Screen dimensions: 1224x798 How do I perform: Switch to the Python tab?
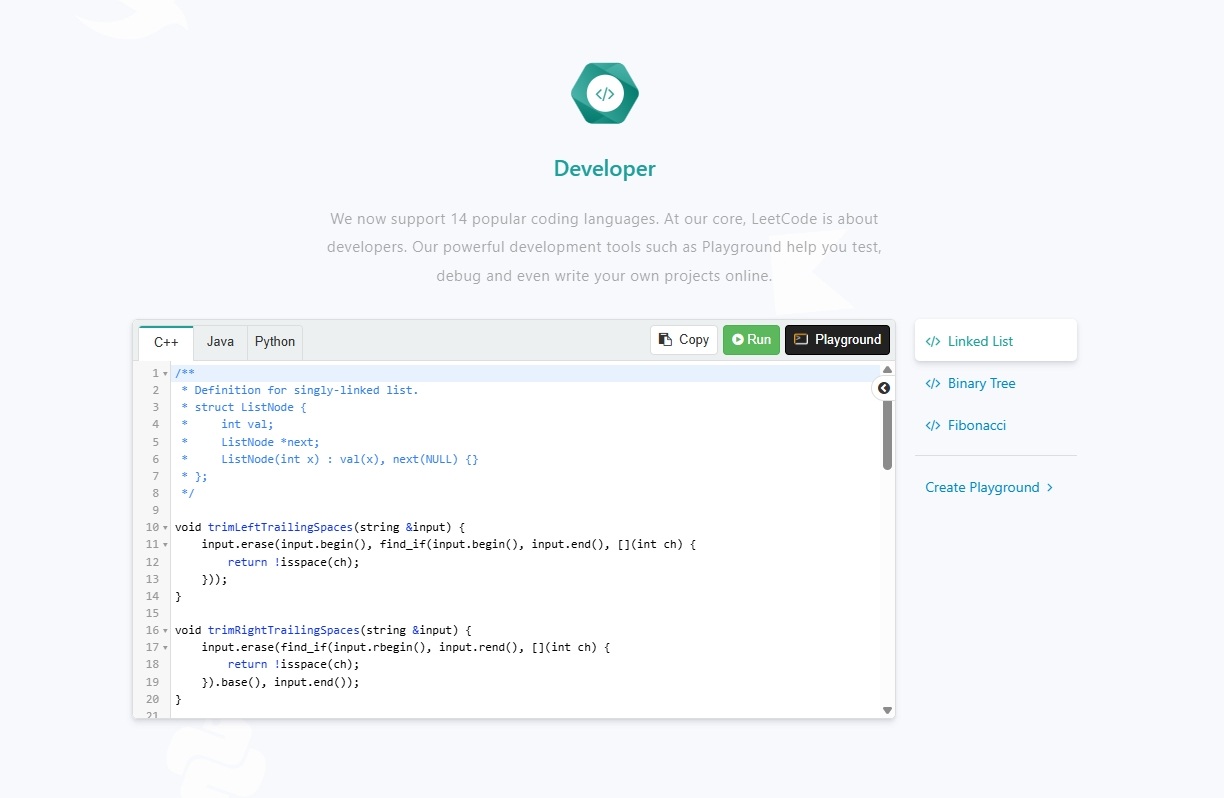click(x=275, y=342)
